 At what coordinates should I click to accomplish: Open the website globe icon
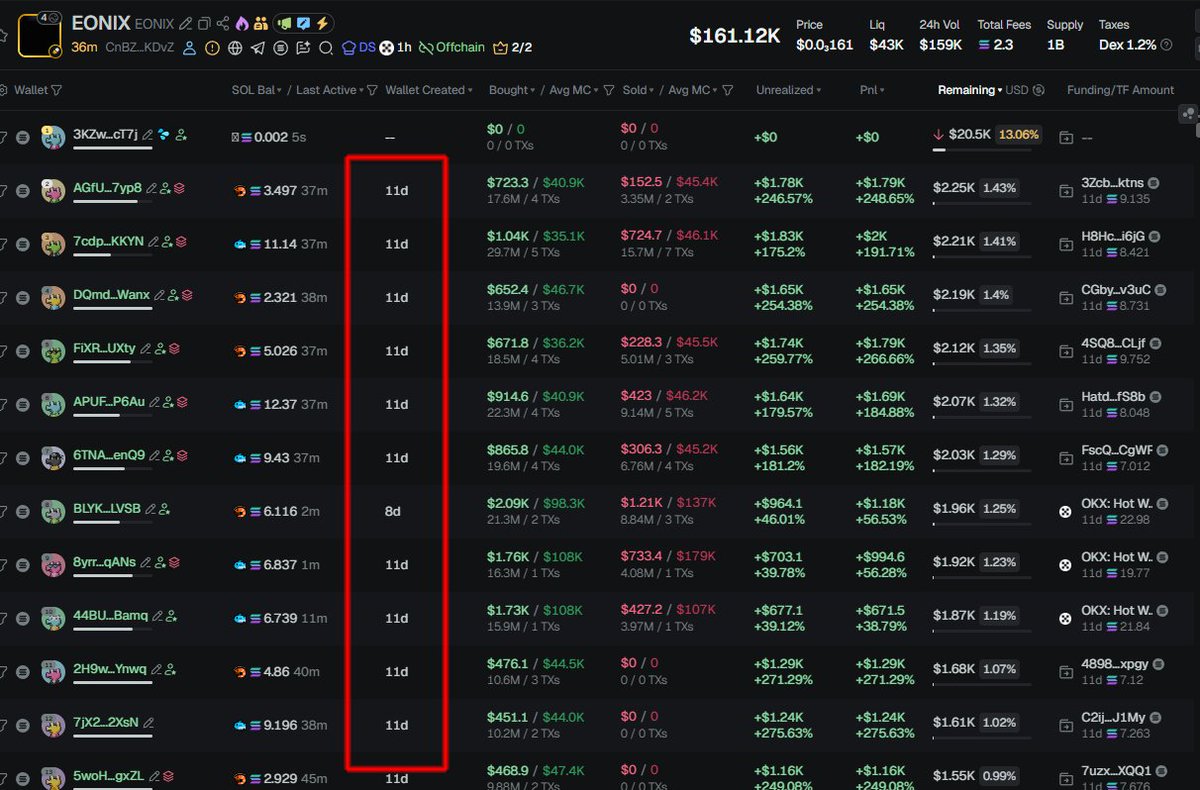[235, 48]
